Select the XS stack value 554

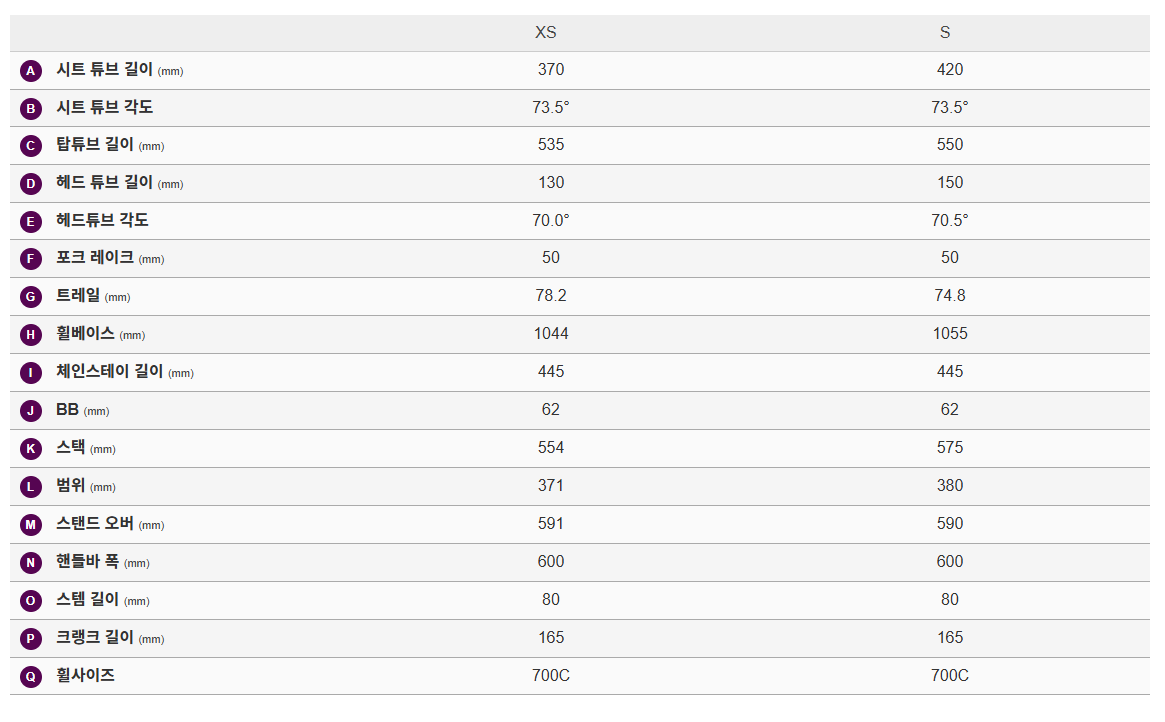point(551,448)
